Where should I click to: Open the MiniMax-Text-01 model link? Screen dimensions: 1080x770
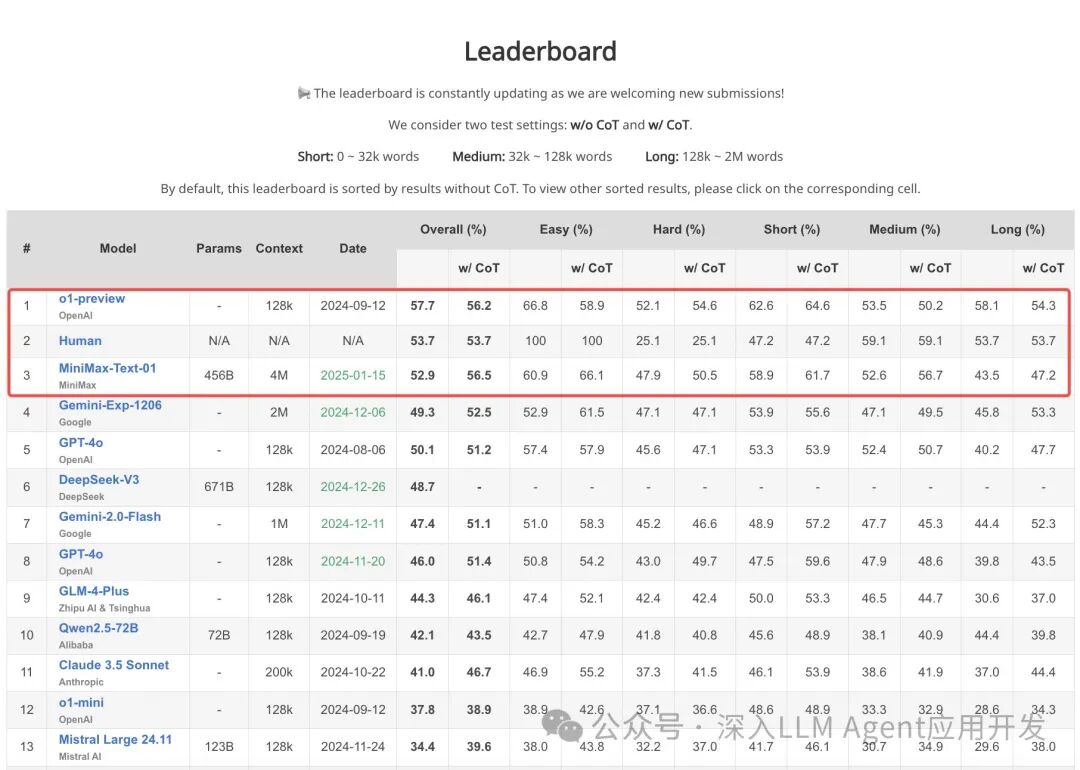(x=107, y=368)
